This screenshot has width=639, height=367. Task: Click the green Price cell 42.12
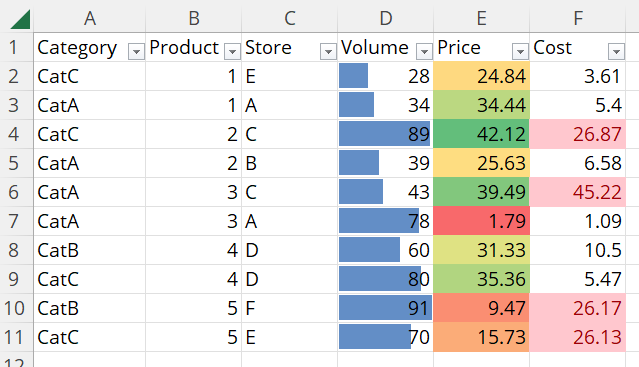(481, 134)
